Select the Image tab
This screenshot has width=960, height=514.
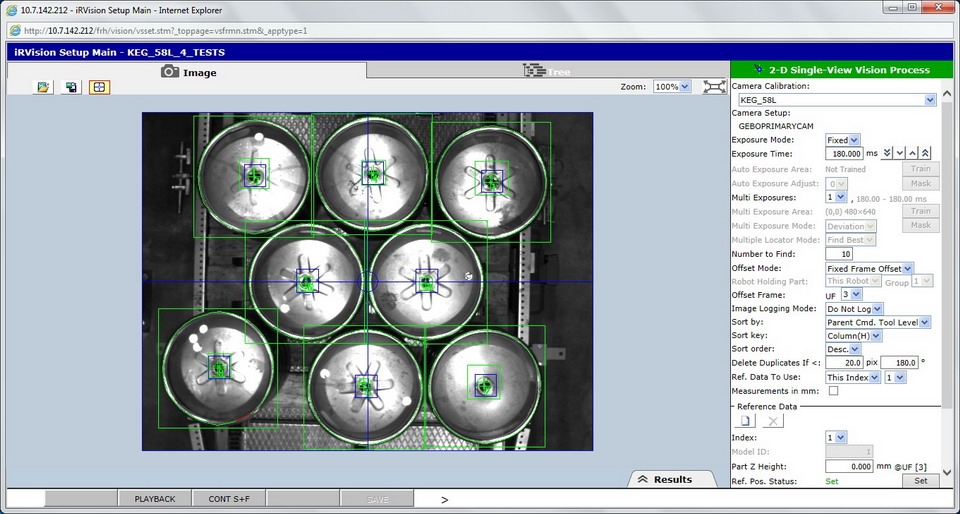point(188,72)
